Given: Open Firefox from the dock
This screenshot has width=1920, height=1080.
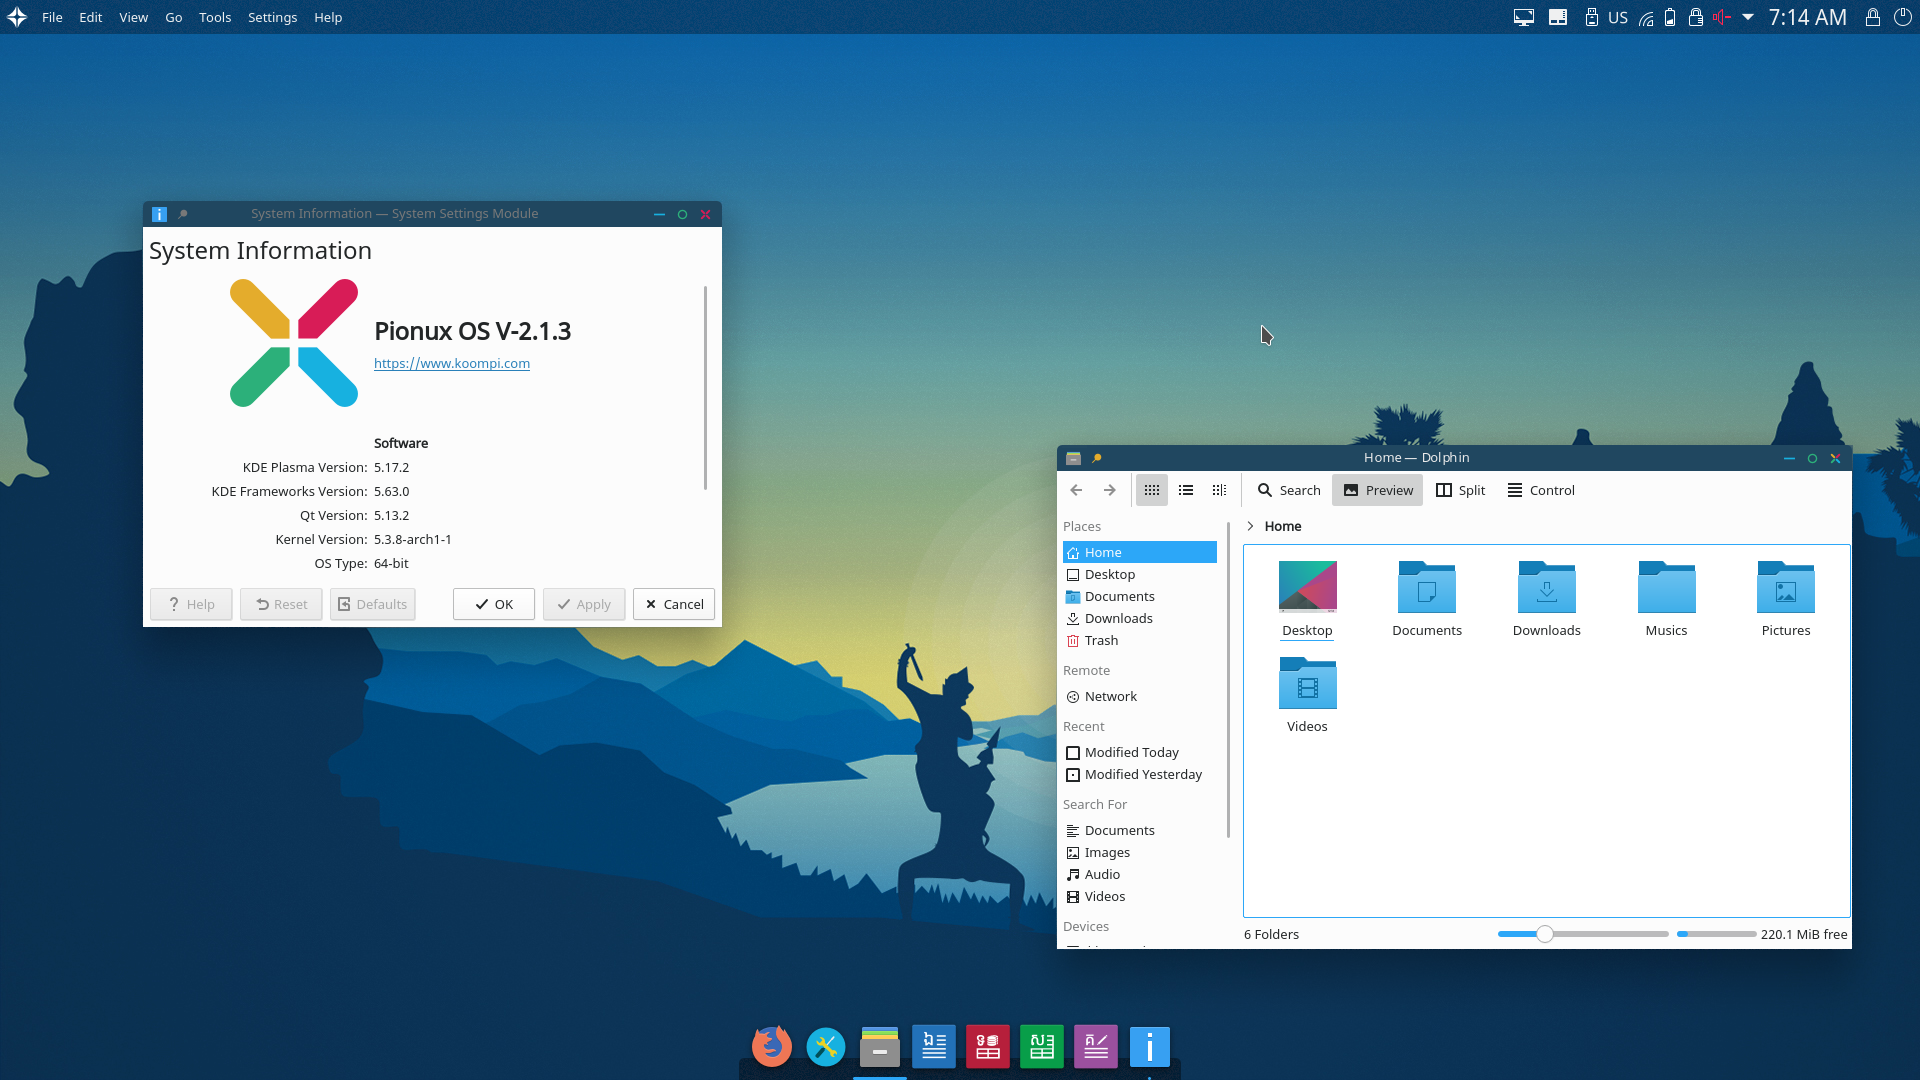Looking at the screenshot, I should [771, 1047].
